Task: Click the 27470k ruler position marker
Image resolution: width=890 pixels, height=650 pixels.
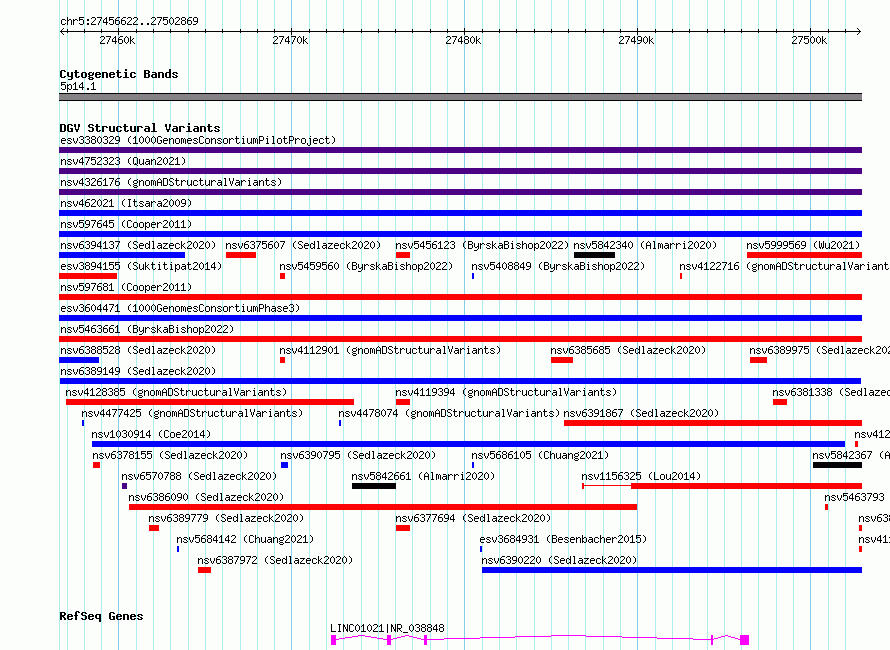Action: click(x=290, y=40)
